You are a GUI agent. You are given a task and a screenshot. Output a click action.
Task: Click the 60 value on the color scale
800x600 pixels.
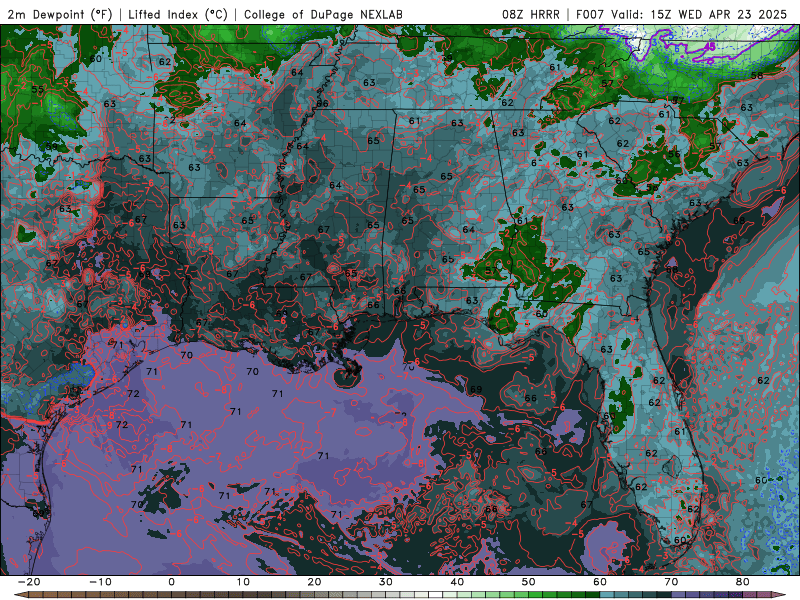pos(600,582)
